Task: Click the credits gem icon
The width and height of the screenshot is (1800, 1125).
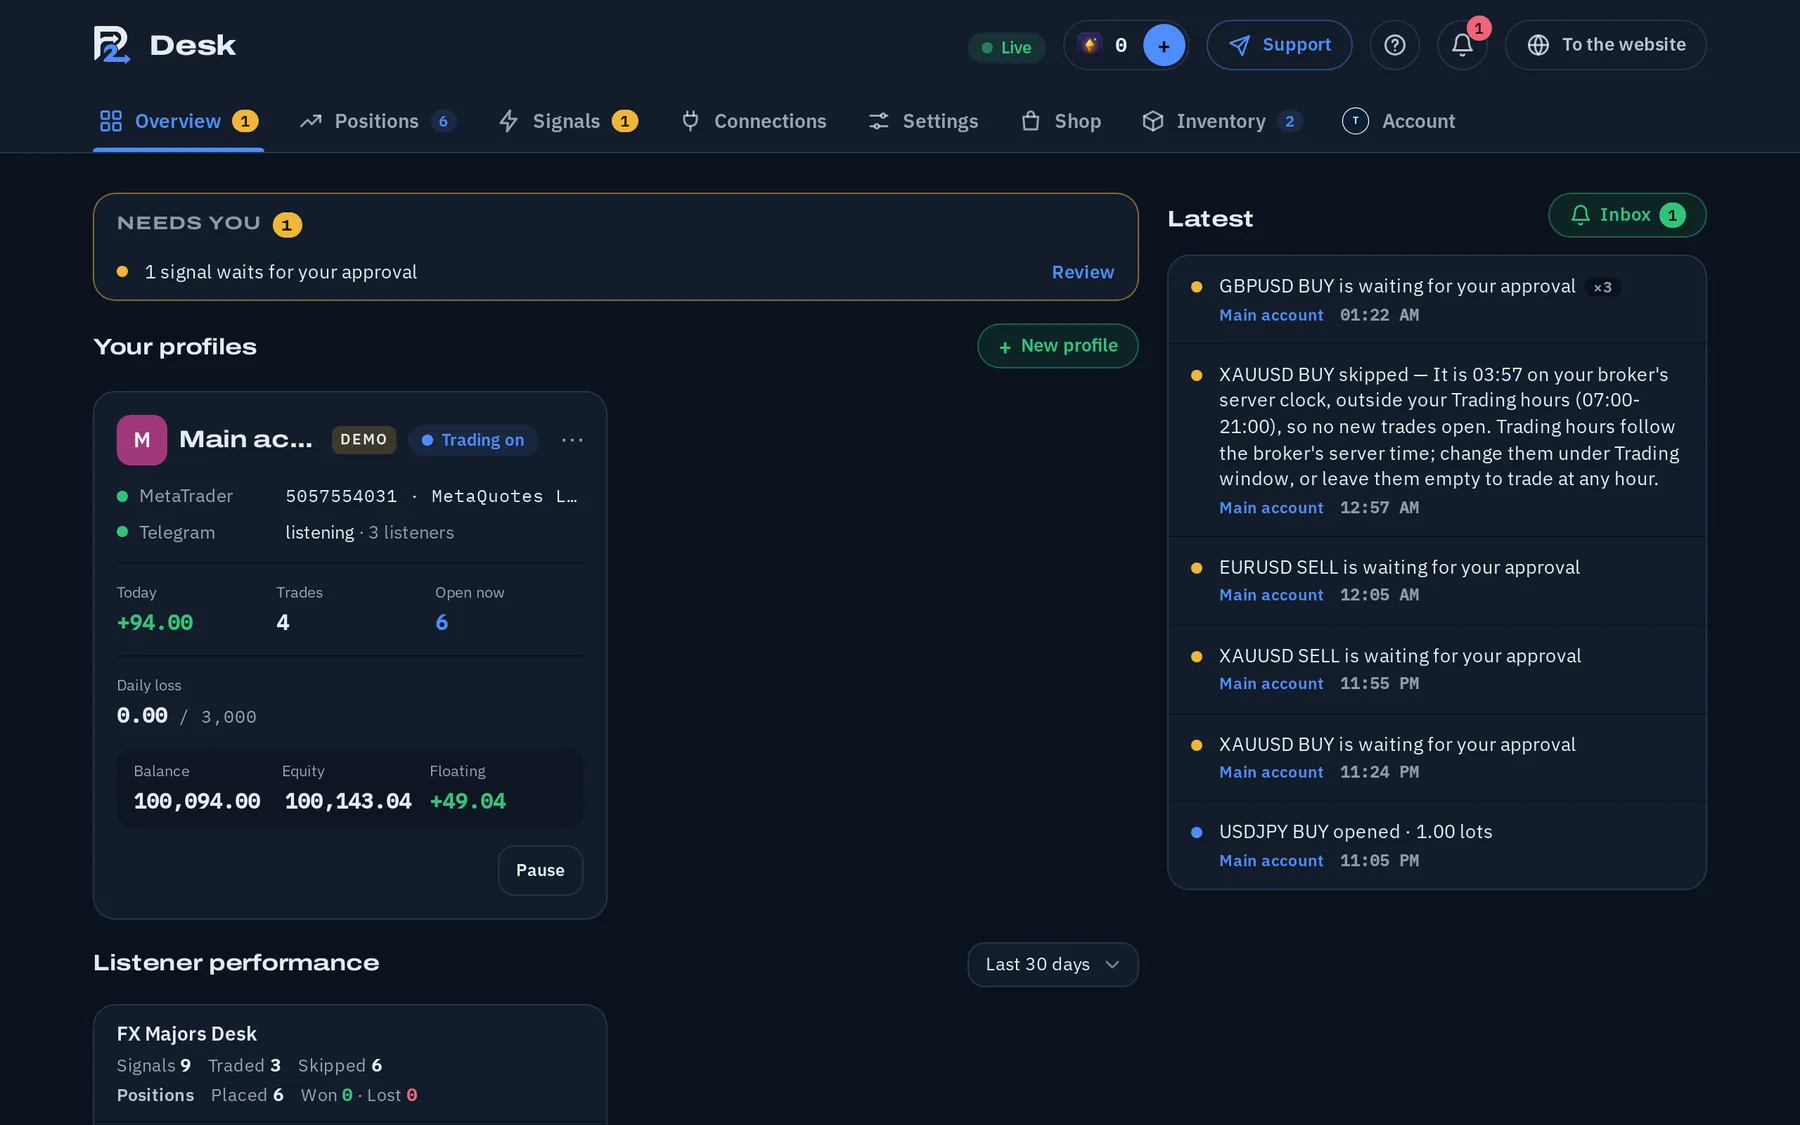Action: tap(1090, 45)
